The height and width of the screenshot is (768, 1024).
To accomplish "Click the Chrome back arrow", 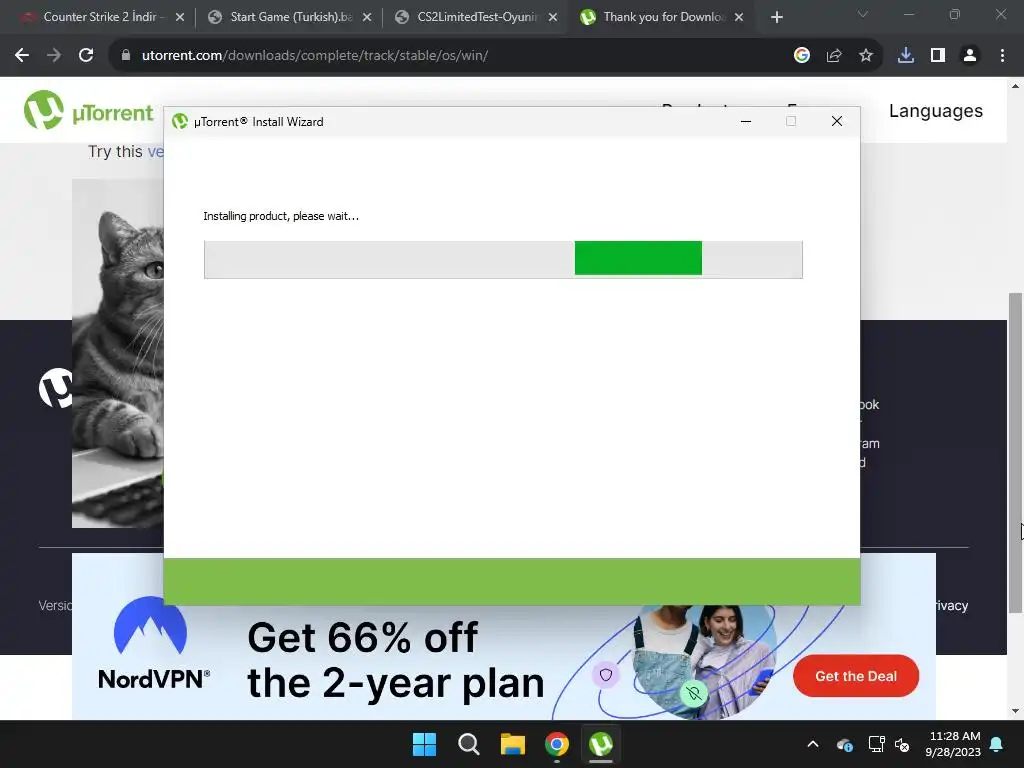I will pos(22,56).
